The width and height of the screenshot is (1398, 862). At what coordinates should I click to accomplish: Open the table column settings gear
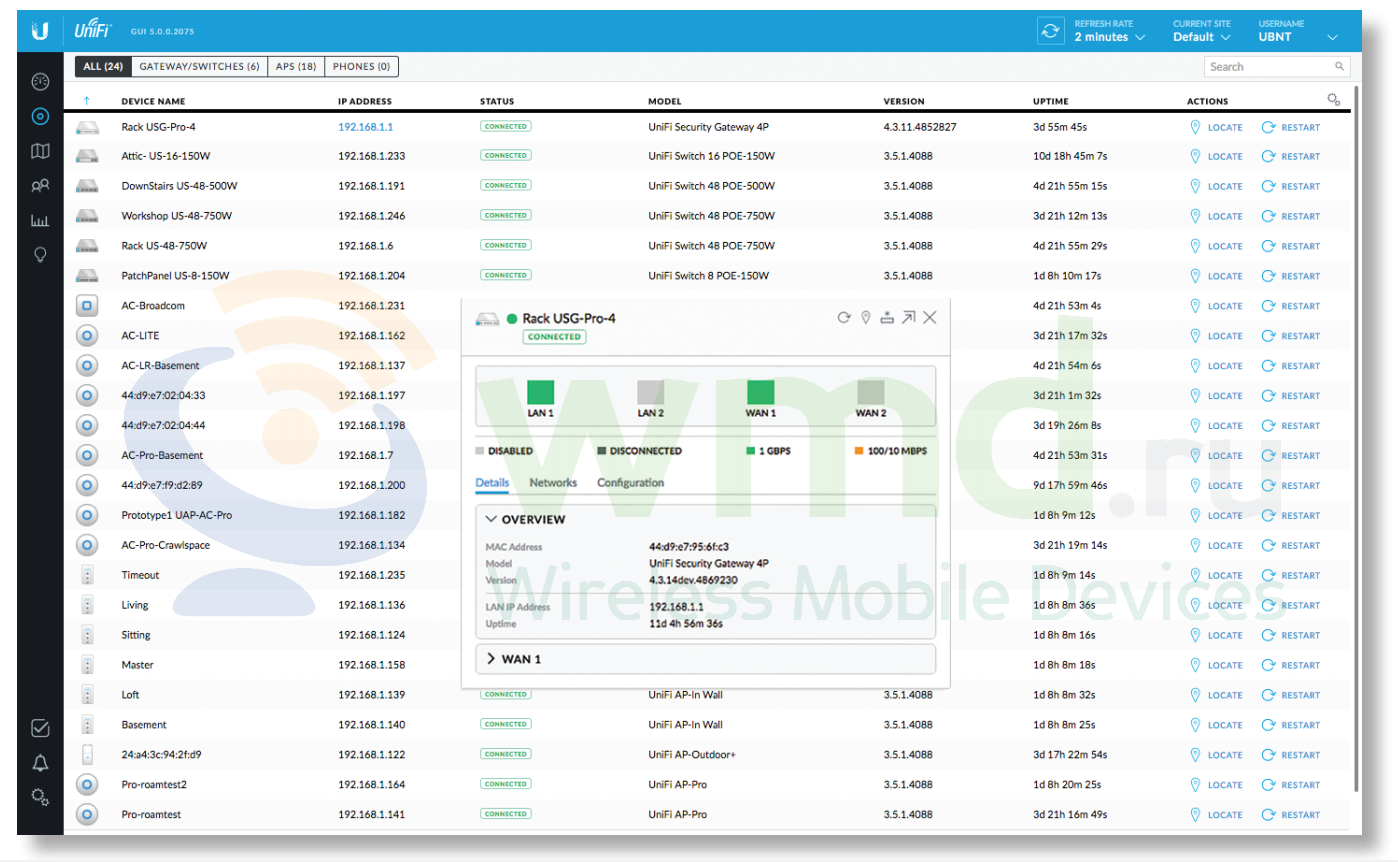pyautogui.click(x=1333, y=100)
